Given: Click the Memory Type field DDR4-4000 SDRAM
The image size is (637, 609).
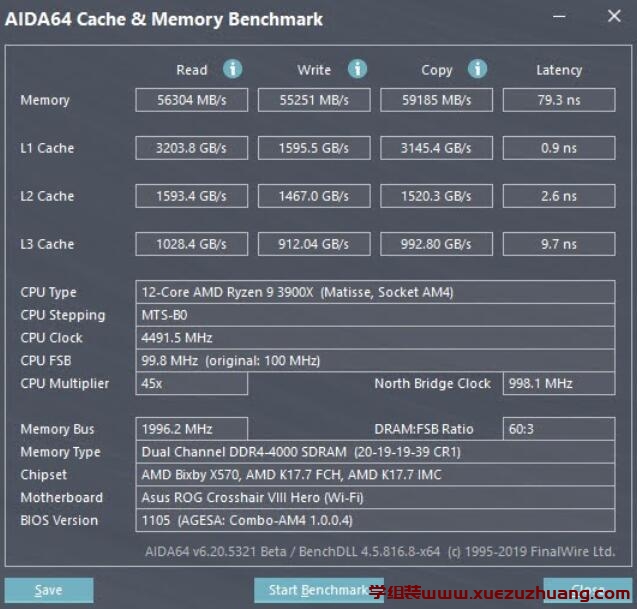Looking at the screenshot, I should 375,452.
